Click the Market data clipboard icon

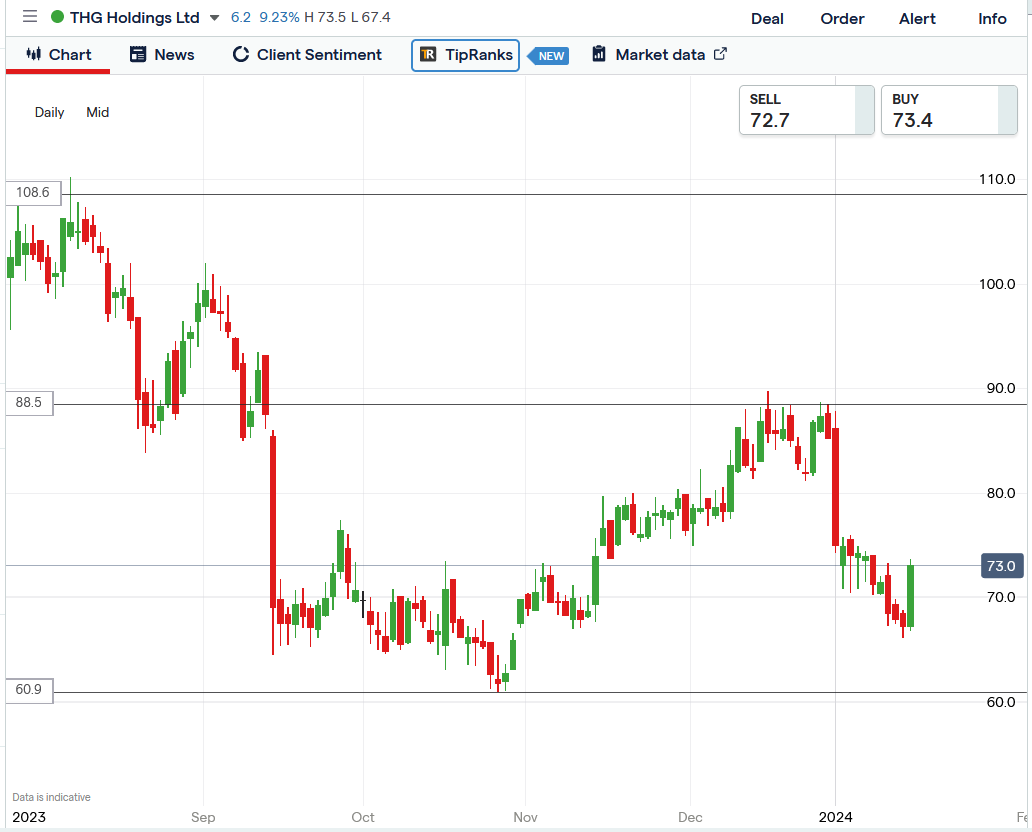point(599,53)
